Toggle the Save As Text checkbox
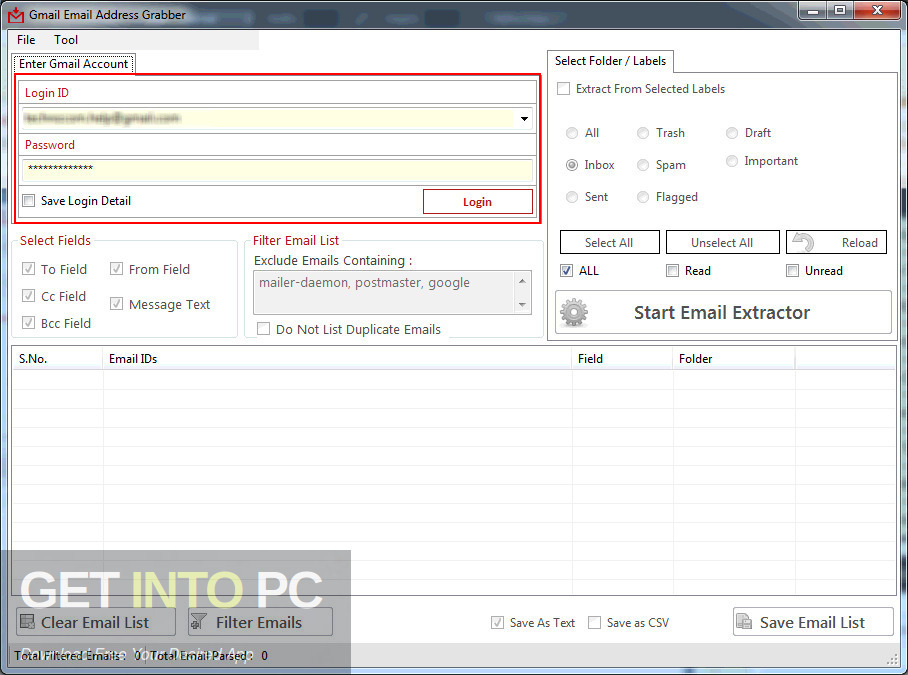 [x=497, y=622]
